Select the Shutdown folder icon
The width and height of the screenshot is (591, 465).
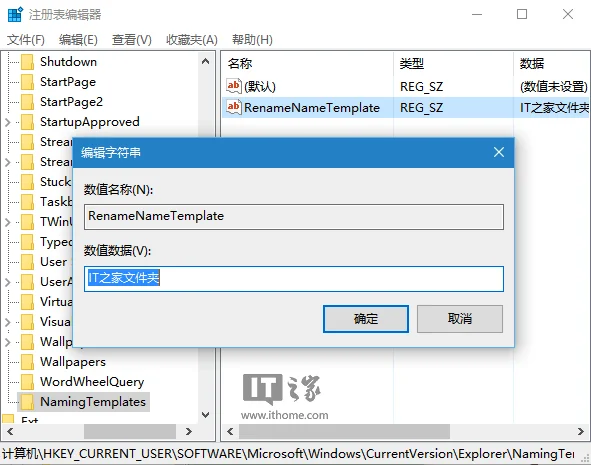28,62
